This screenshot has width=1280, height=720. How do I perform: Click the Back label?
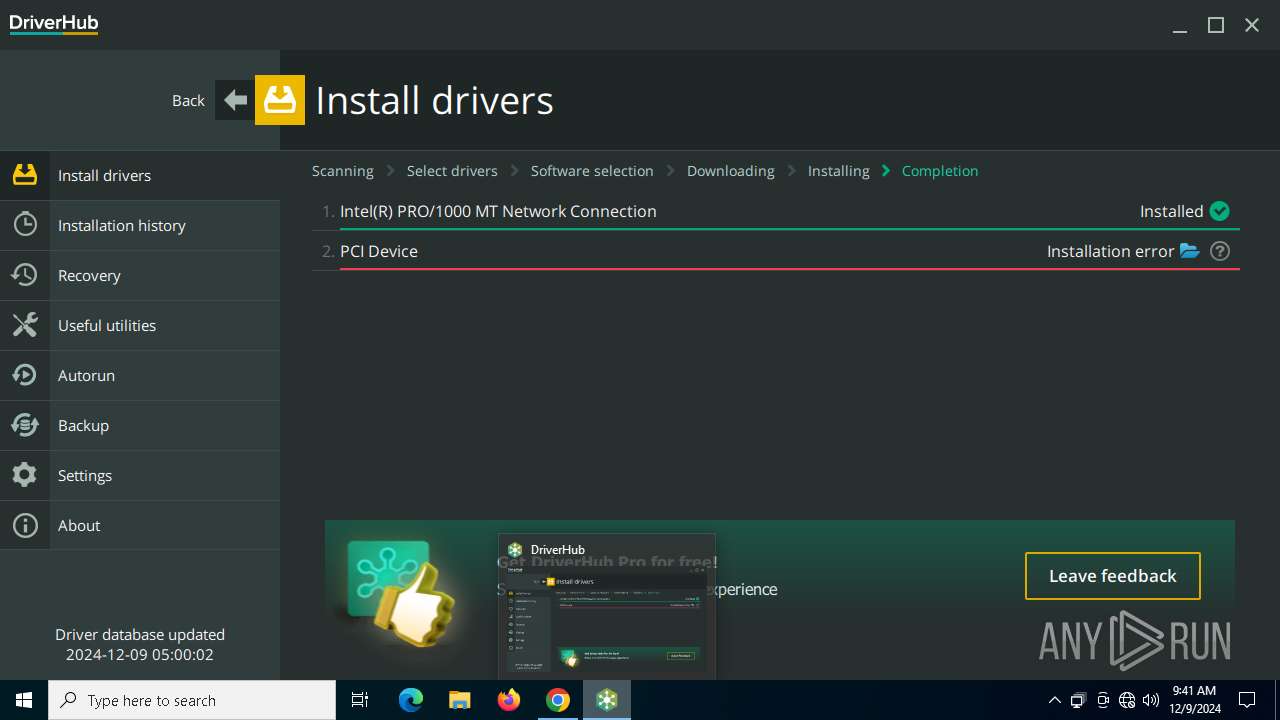tap(188, 100)
